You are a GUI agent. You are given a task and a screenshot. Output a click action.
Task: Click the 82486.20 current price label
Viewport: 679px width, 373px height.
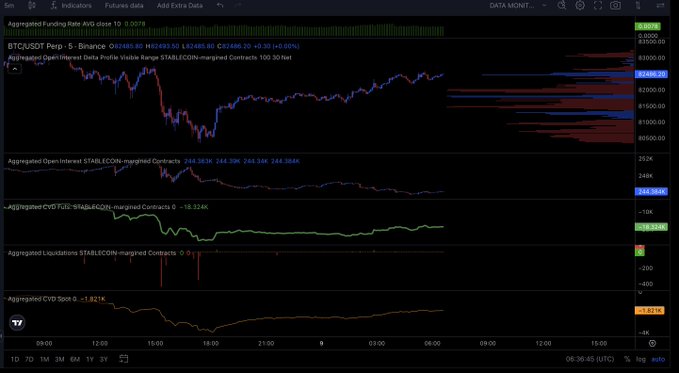[x=651, y=75]
